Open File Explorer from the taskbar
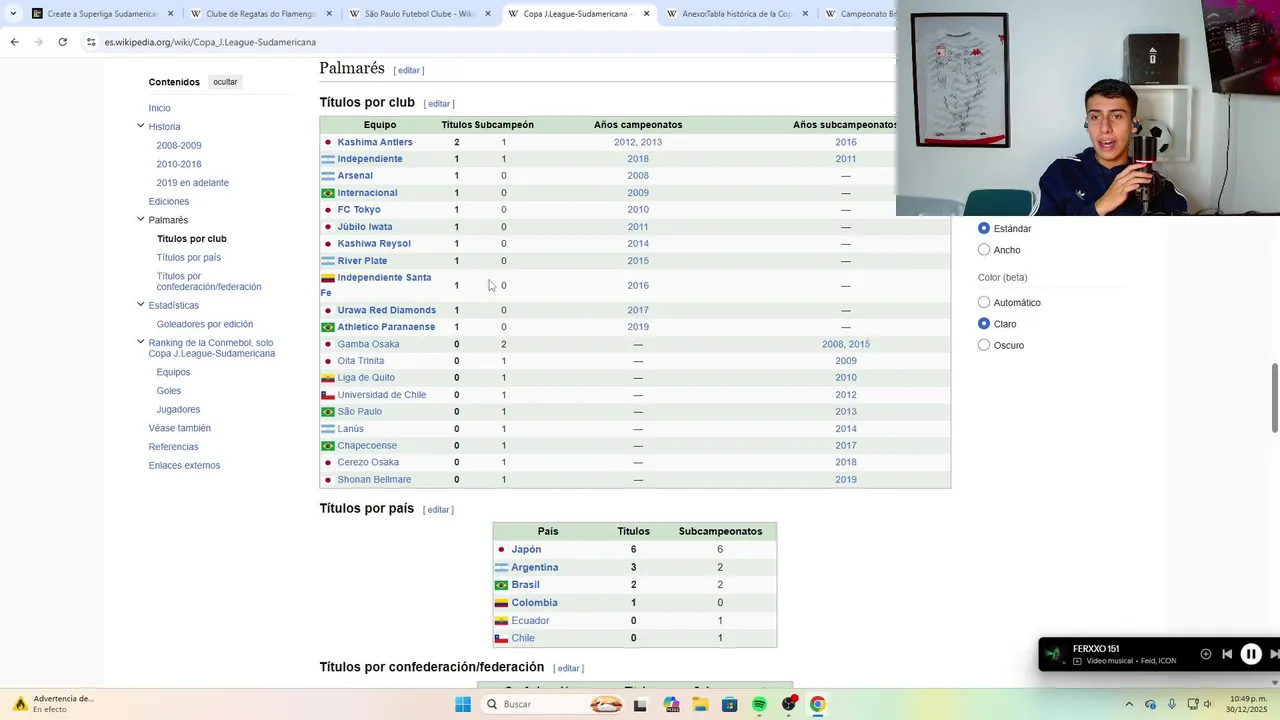Screen dimensions: 1280x720 (700, 704)
